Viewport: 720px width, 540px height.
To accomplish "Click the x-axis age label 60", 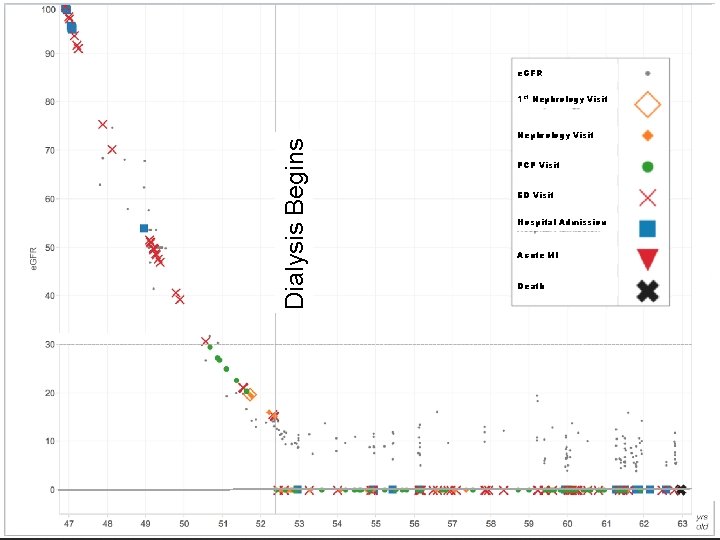I will point(568,524).
